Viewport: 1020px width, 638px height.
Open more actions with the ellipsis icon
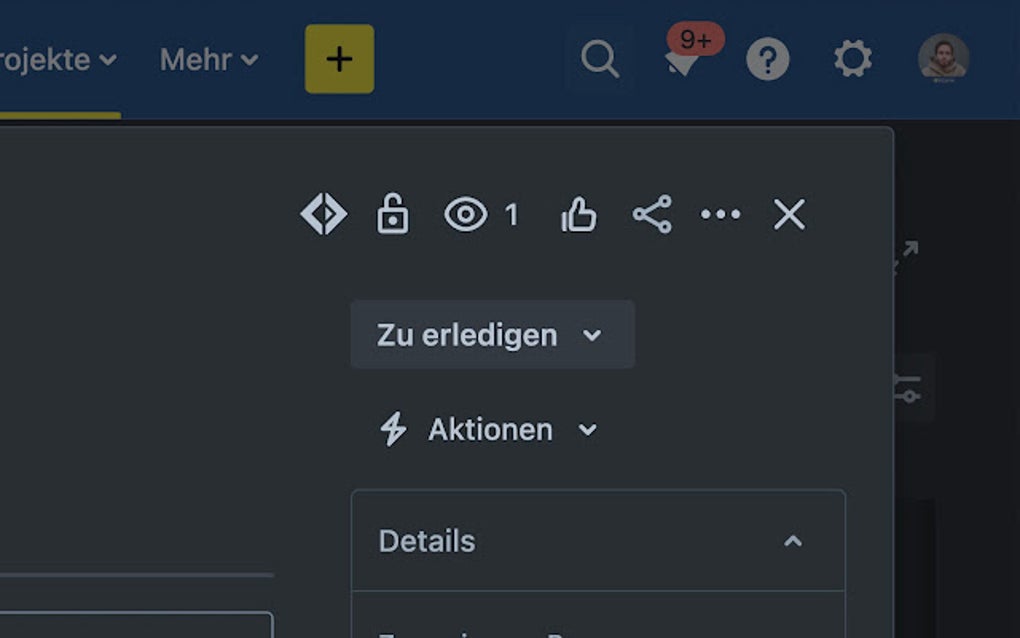720,214
